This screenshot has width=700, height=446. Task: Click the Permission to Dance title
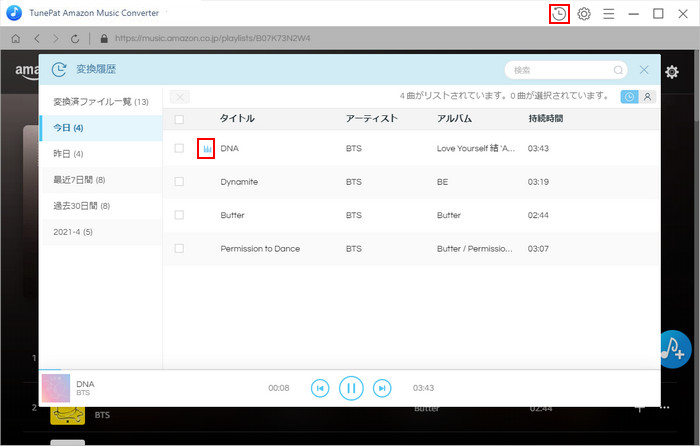point(260,249)
